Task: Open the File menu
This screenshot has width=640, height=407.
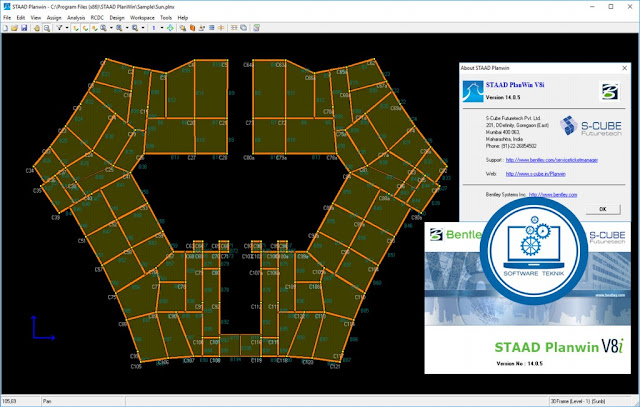Action: pos(7,18)
